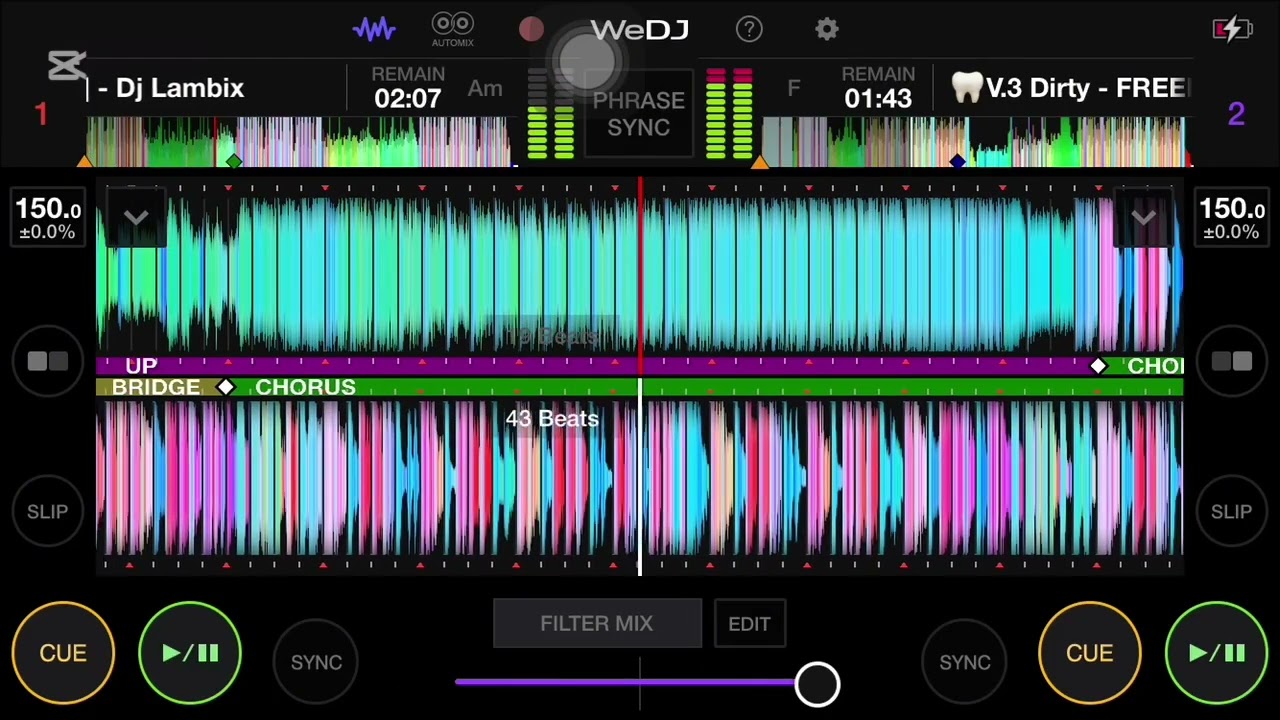Viewport: 1280px width, 720px height.
Task: Hit the CUE button on deck 1
Action: coord(63,653)
